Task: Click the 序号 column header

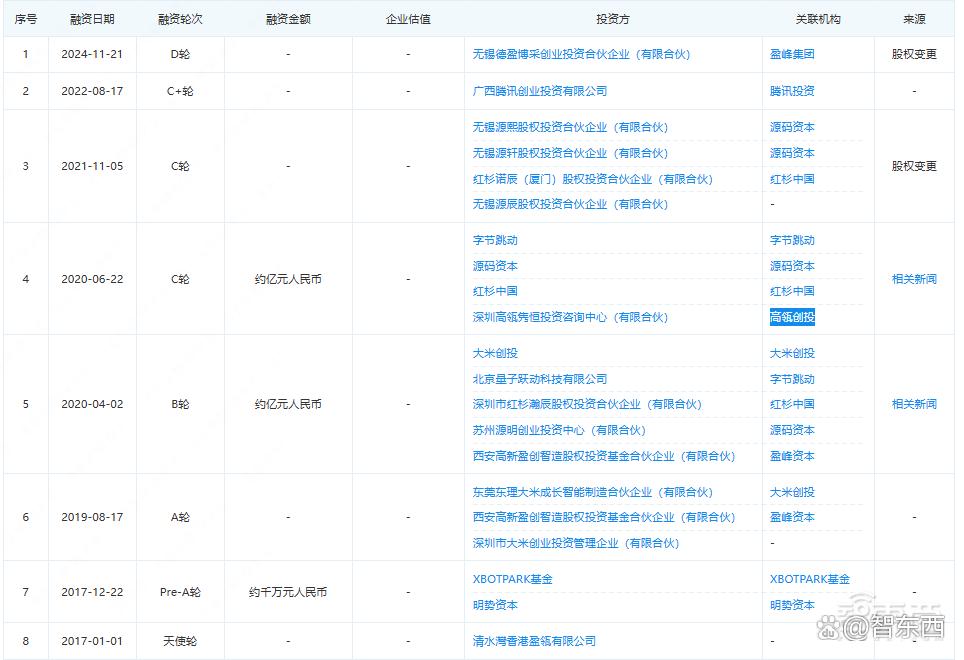Action: point(26,19)
